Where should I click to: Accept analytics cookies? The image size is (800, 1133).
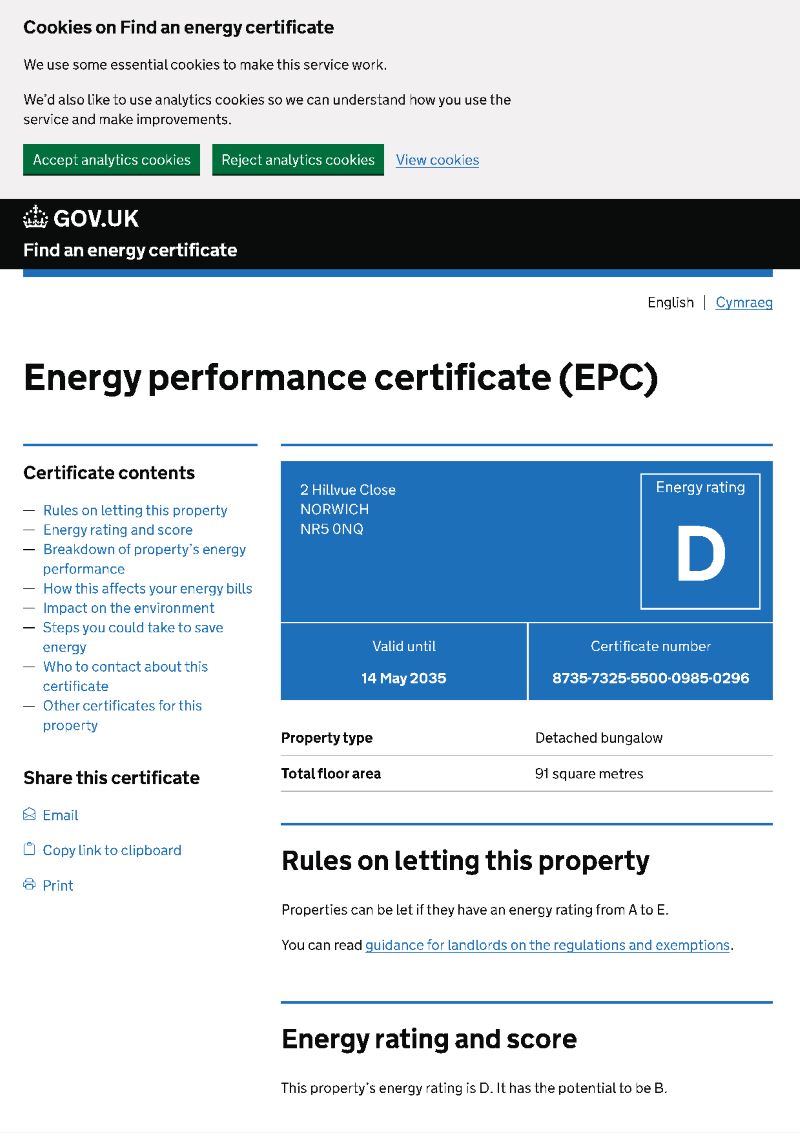111,160
